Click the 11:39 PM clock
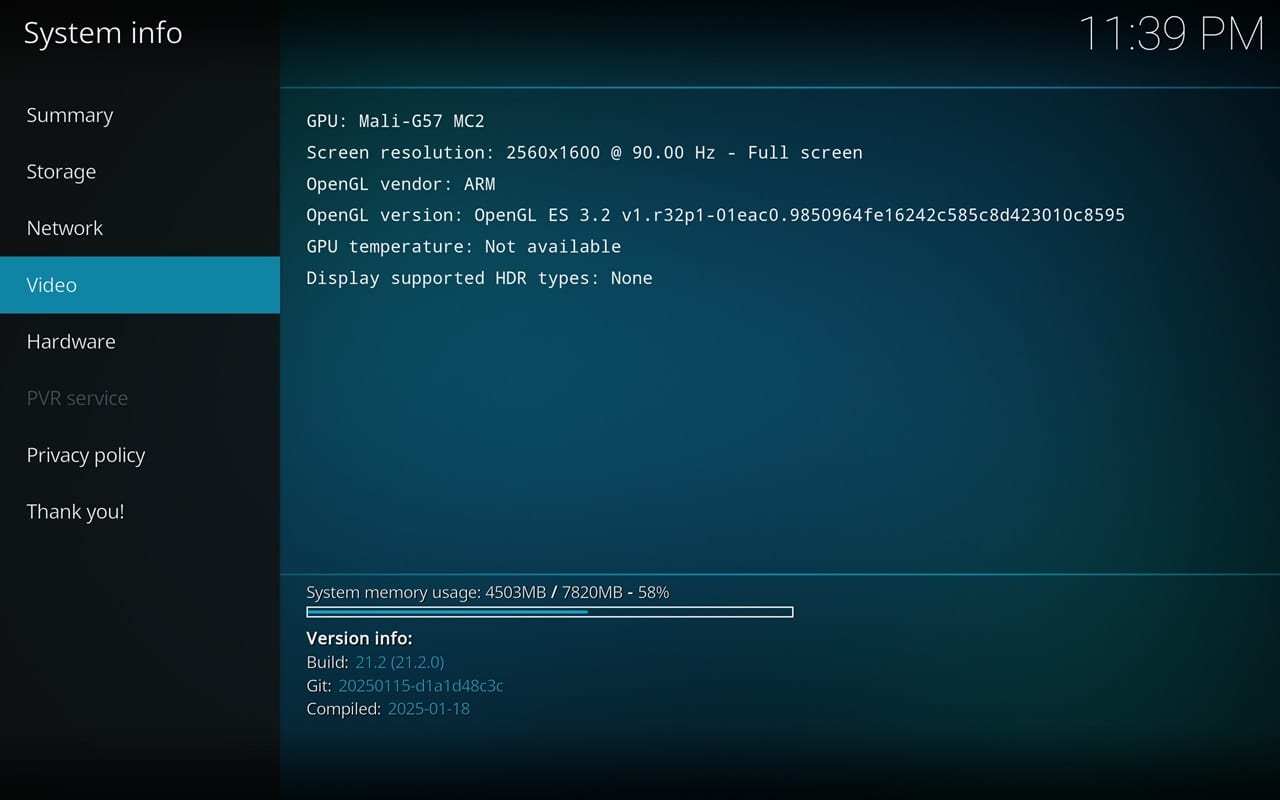The width and height of the screenshot is (1280, 800). click(x=1171, y=34)
